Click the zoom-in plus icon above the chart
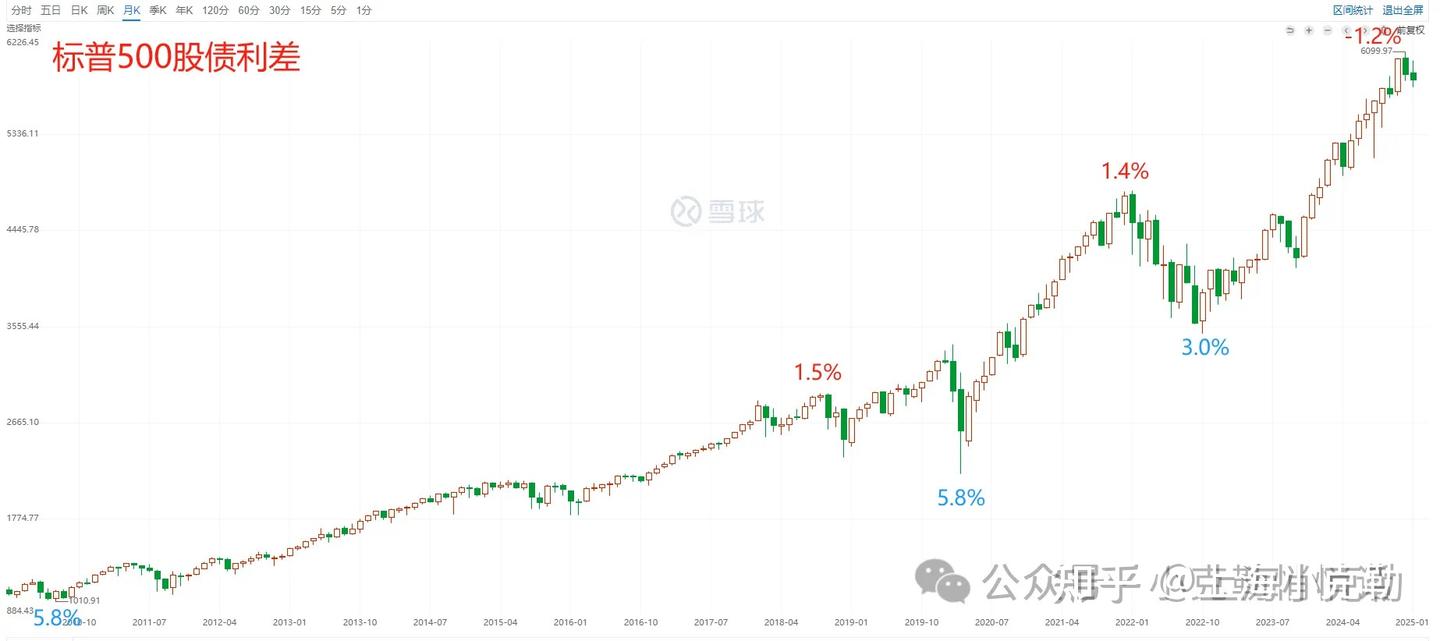The image size is (1440, 641). 1308,30
